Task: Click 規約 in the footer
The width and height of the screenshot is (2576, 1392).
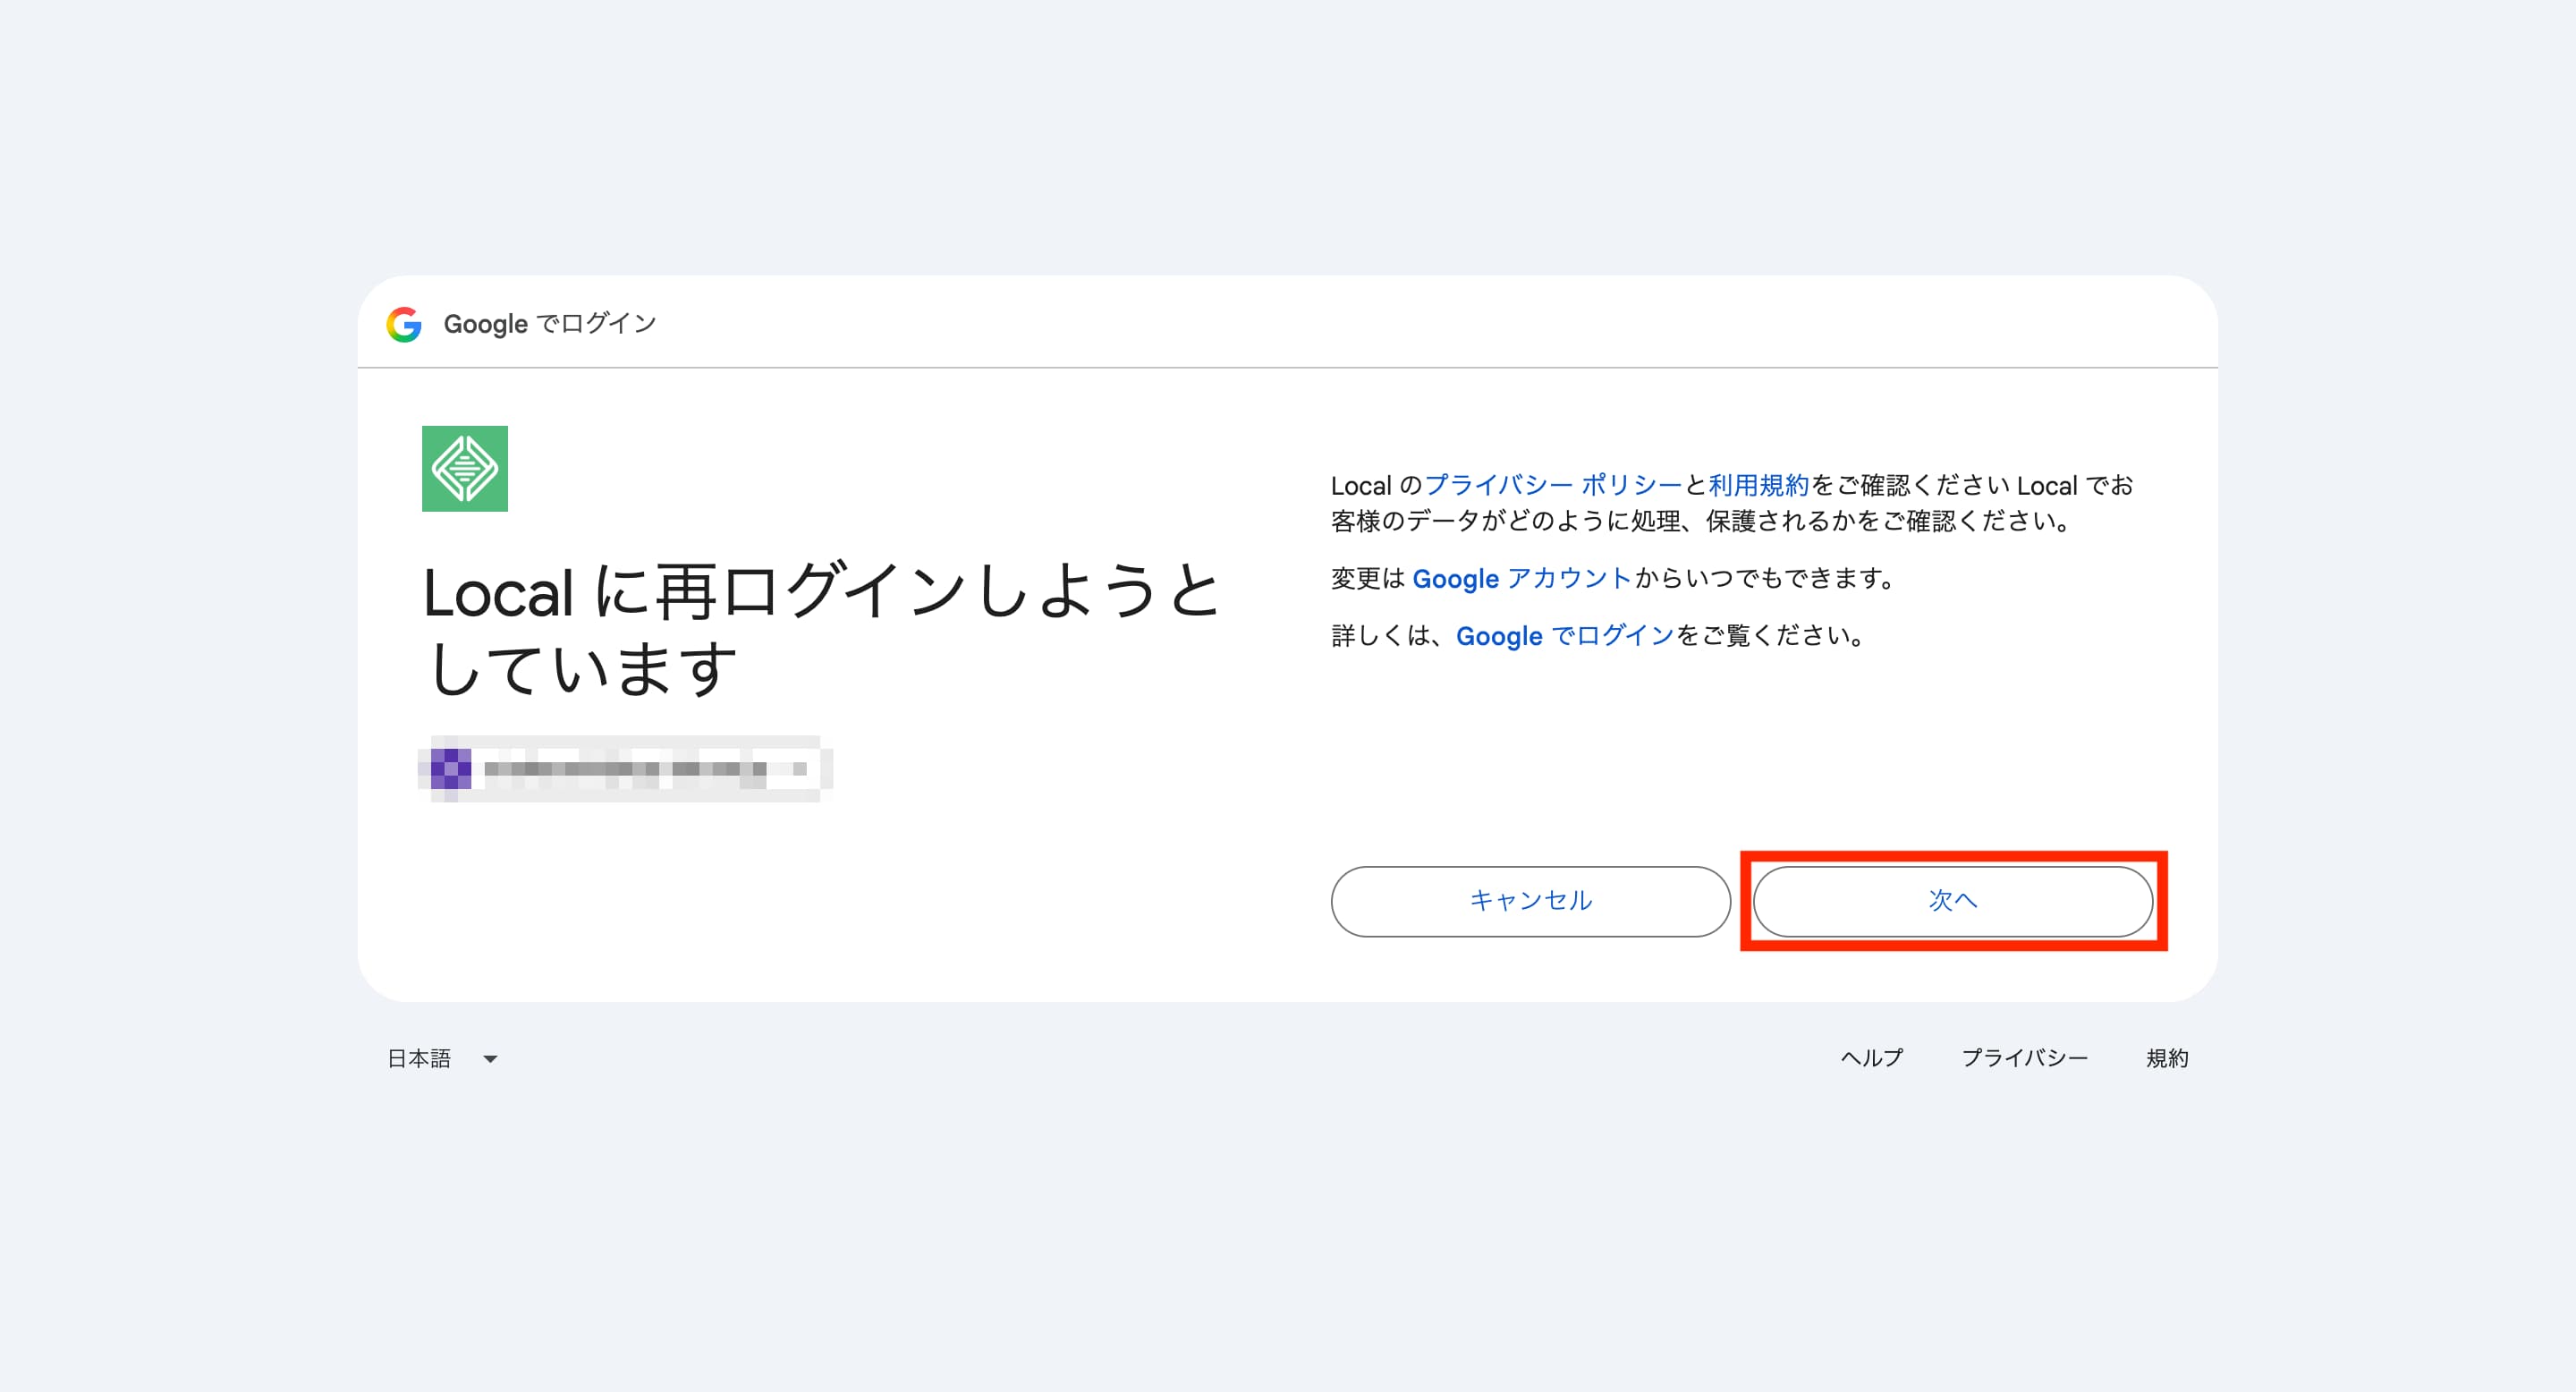Action: (x=2167, y=1058)
